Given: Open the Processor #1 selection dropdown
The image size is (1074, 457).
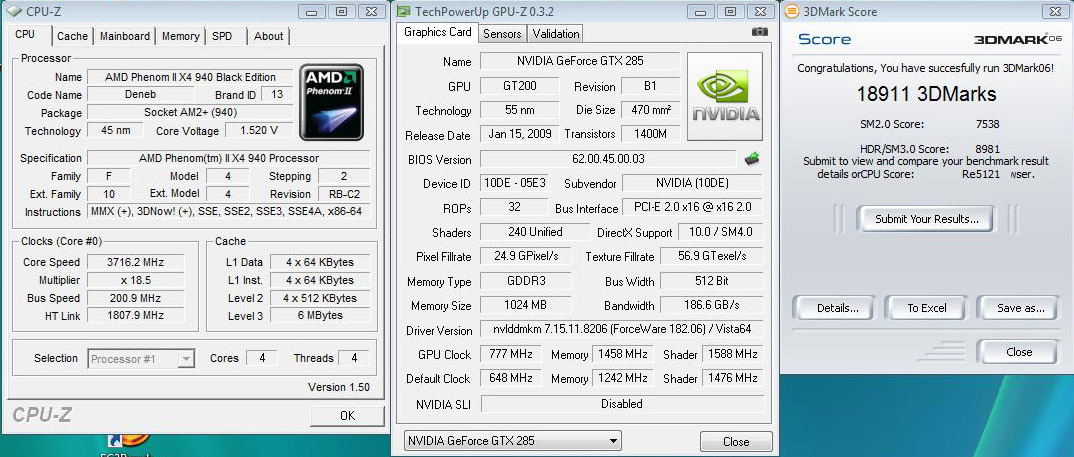Looking at the screenshot, I should pos(141,358).
